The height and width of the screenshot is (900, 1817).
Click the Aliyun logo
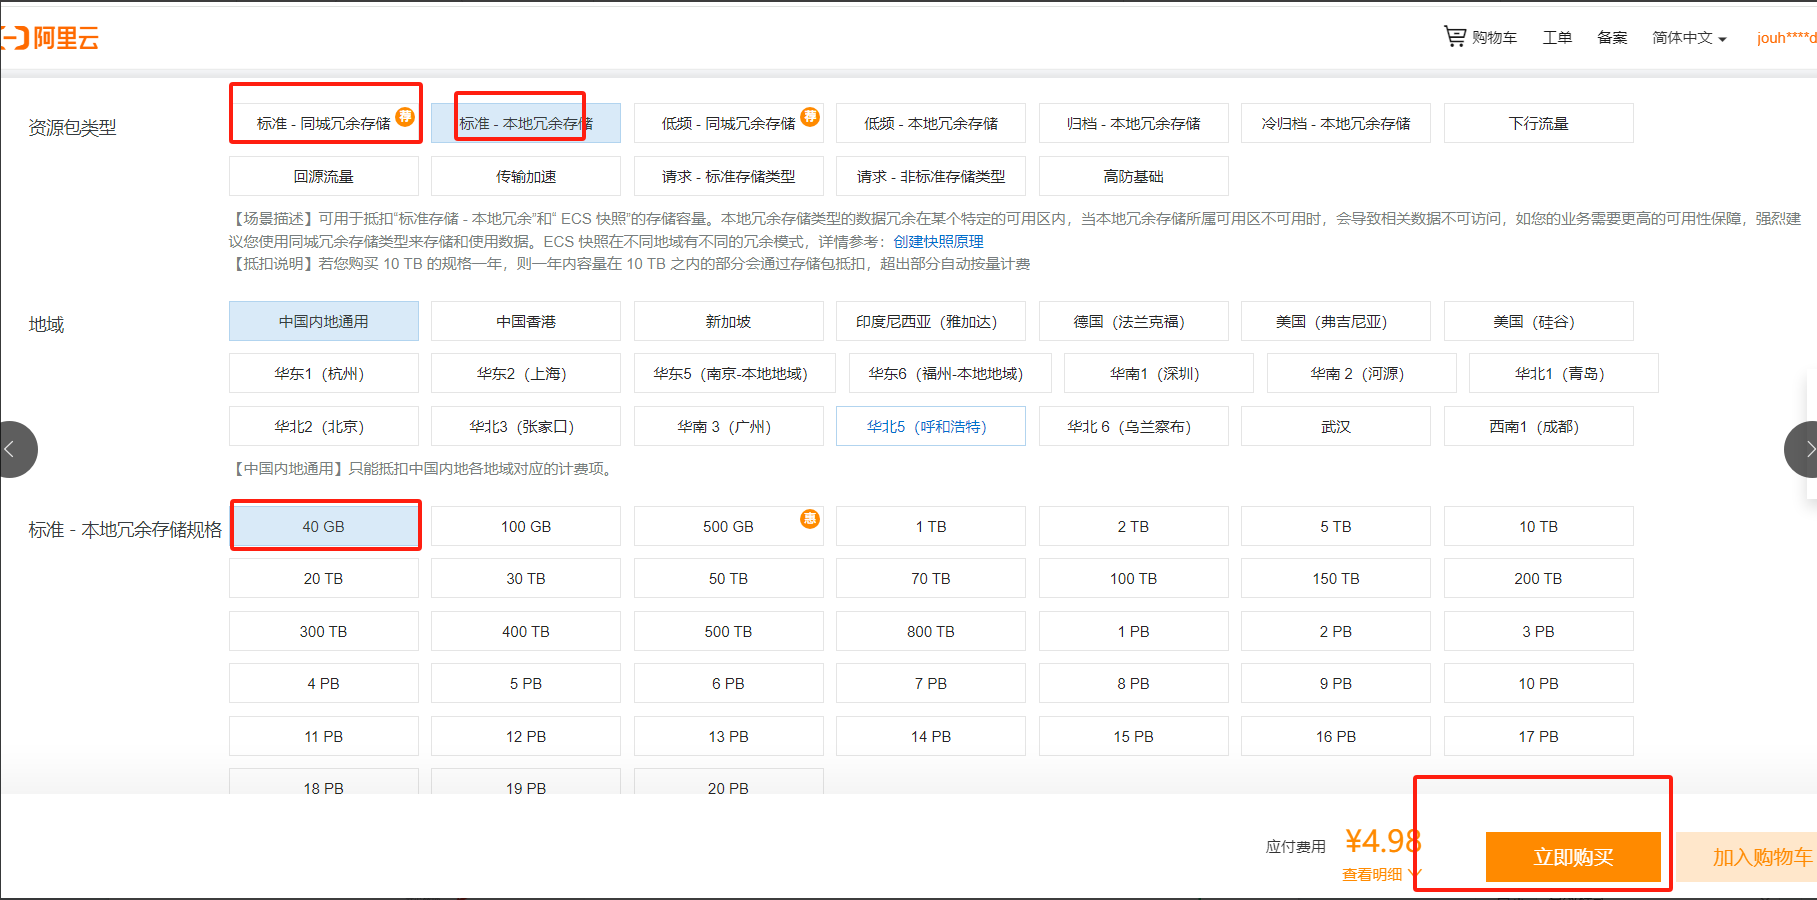[x=52, y=38]
